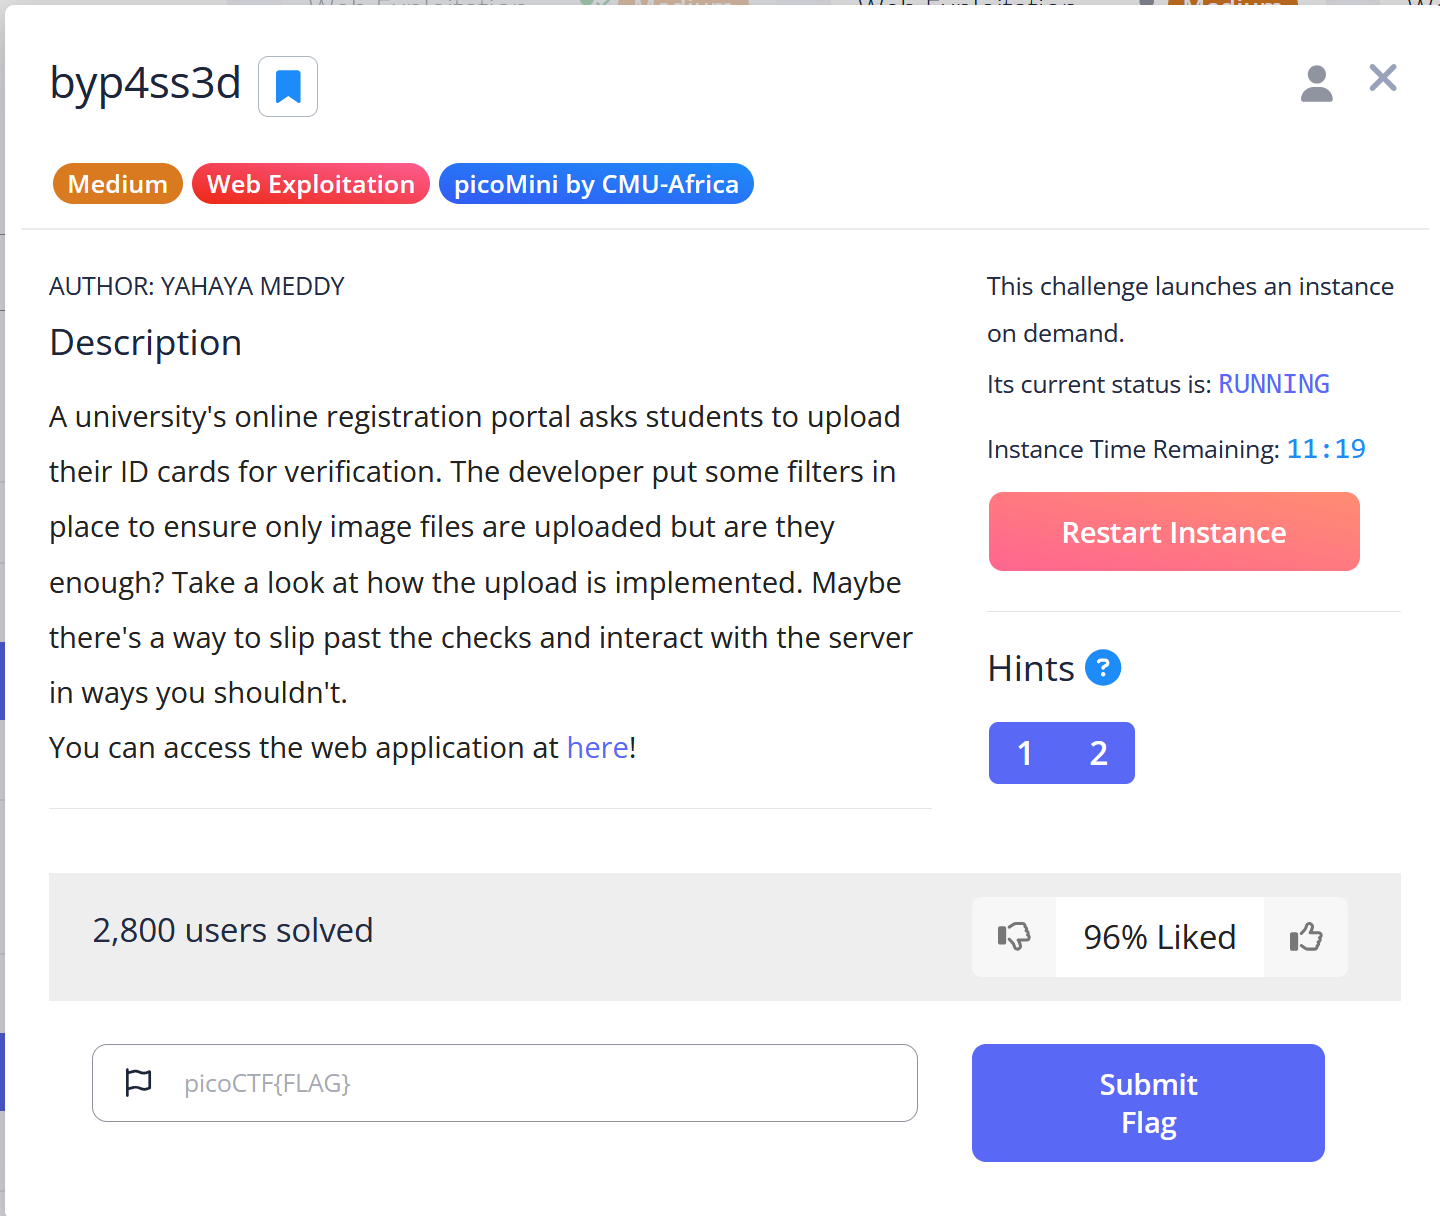Click the thumbs up like icon

(x=1306, y=937)
